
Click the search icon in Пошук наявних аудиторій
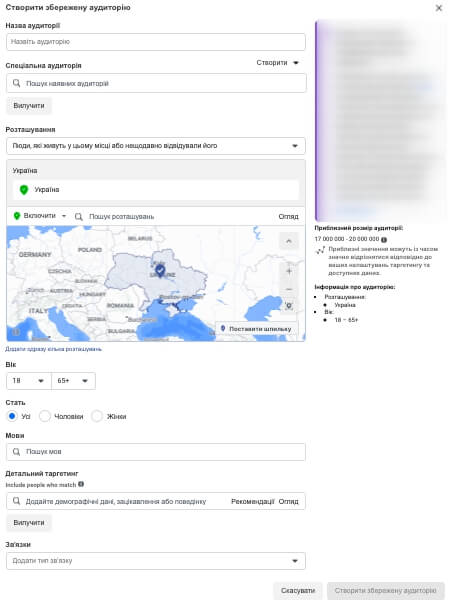[x=17, y=83]
